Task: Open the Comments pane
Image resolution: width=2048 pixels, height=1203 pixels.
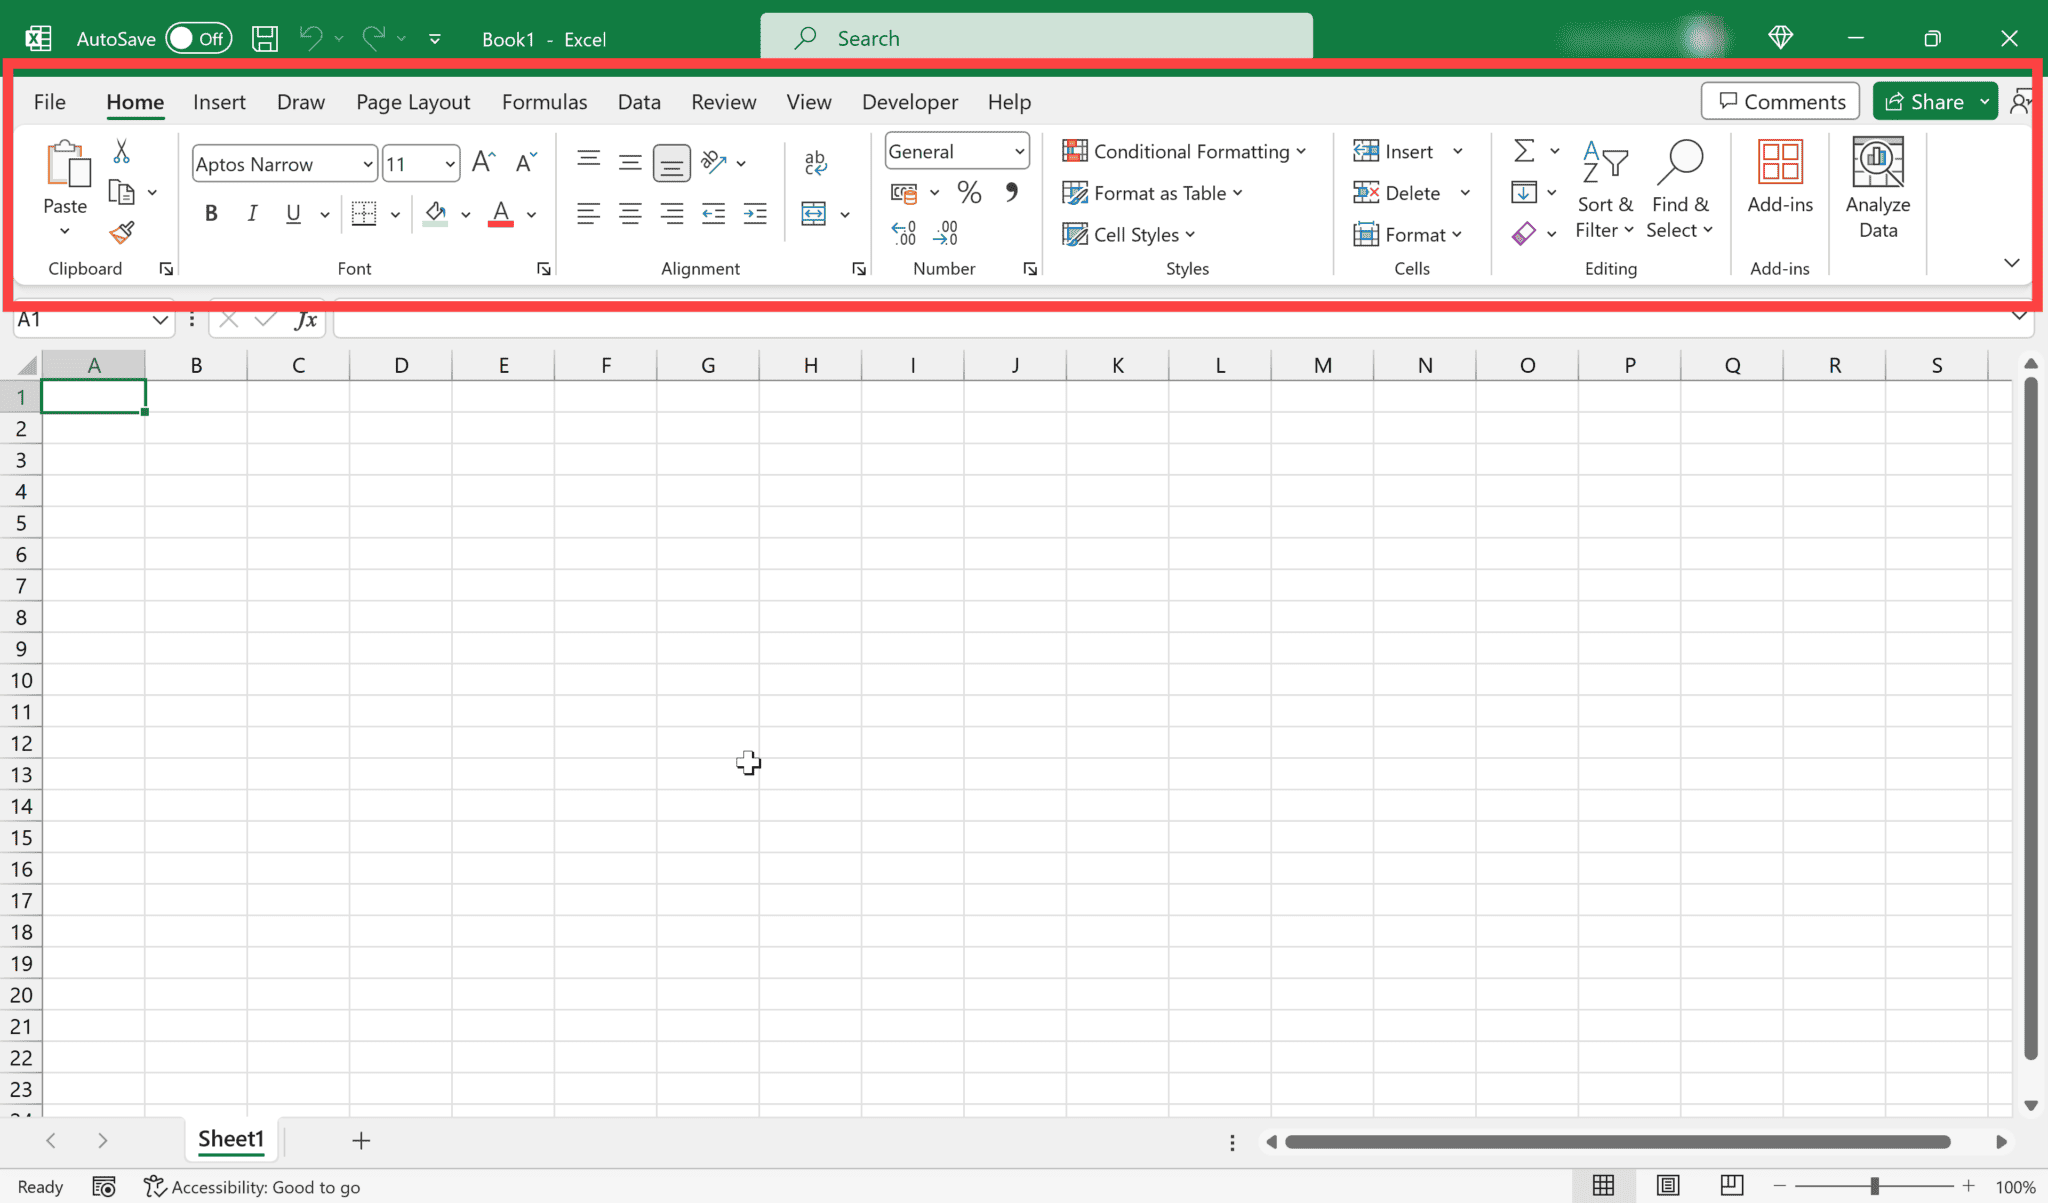Action: pos(1779,101)
